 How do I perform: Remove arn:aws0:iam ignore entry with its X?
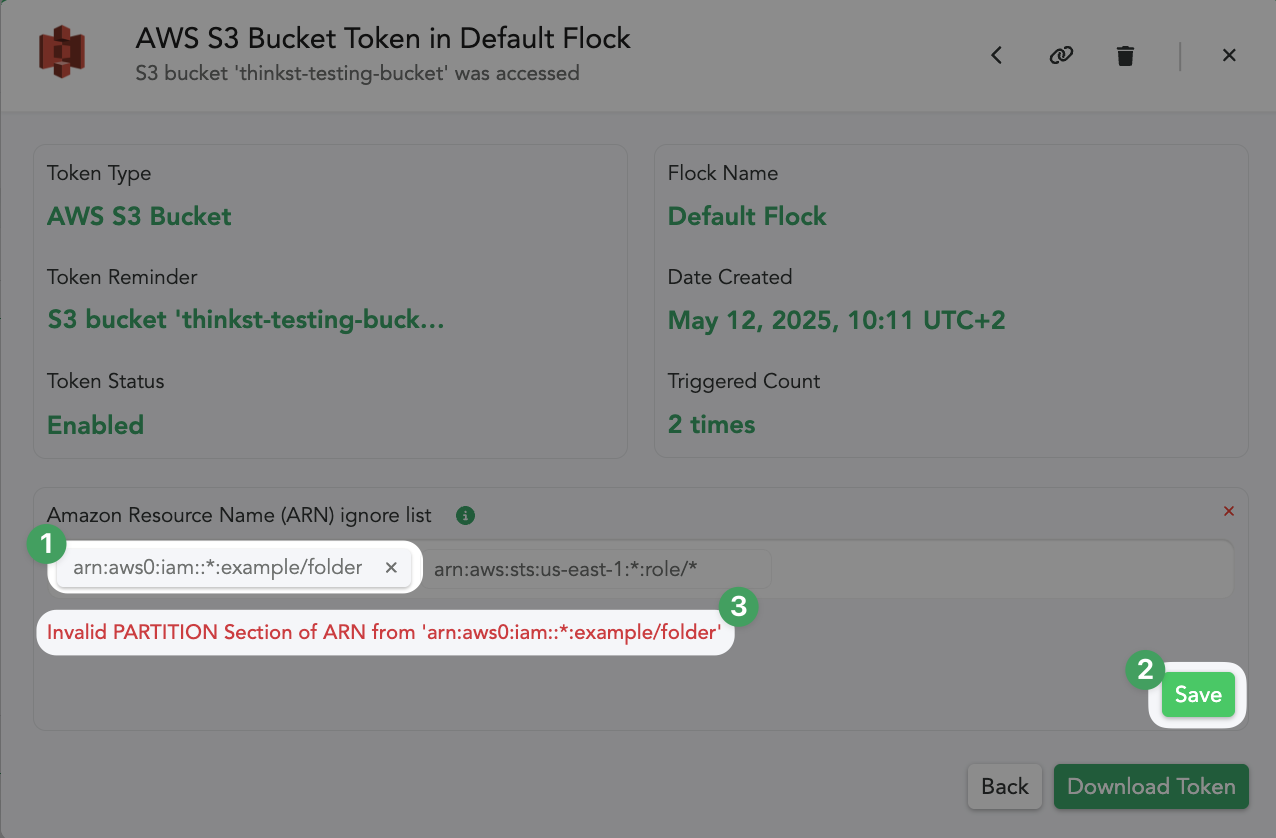391,568
